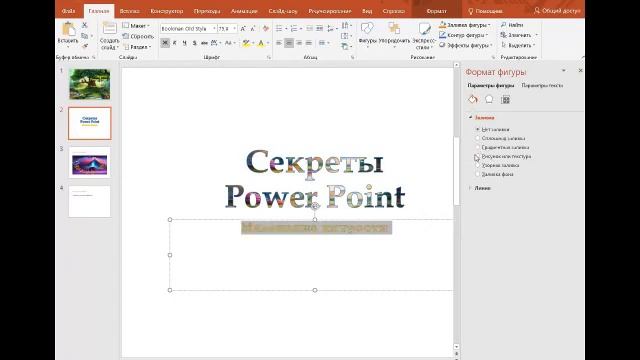Center align text in paragraph group
640x360 pixels.
pyautogui.click(x=289, y=43)
